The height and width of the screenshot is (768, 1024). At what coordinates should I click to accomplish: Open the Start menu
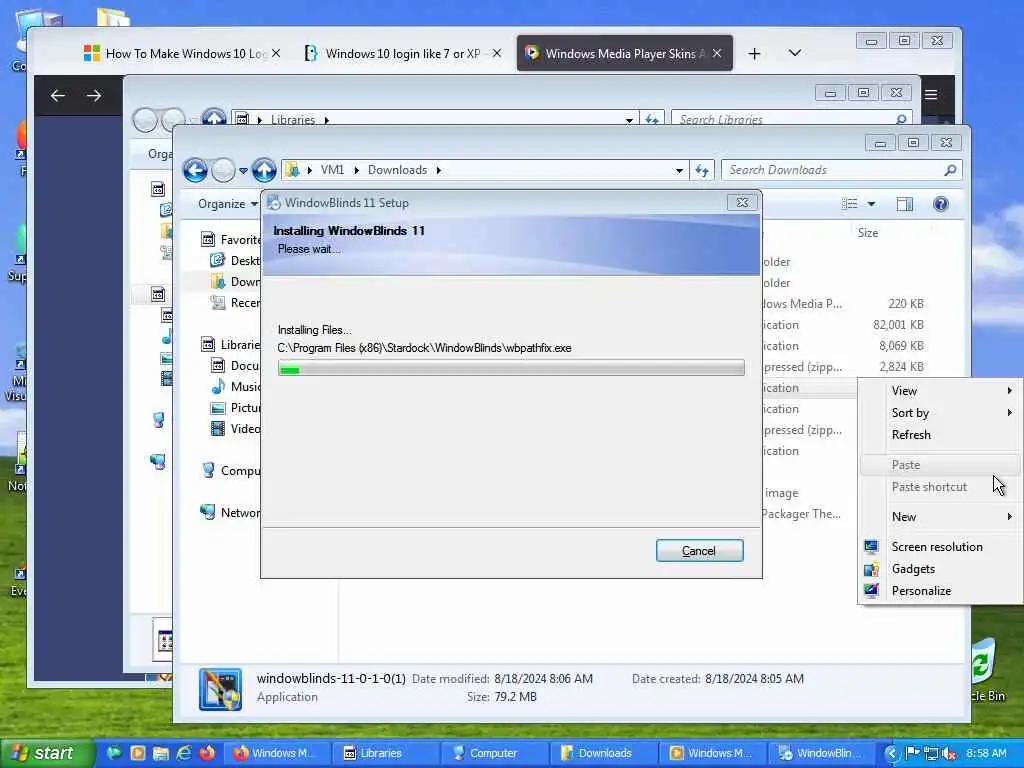click(46, 753)
